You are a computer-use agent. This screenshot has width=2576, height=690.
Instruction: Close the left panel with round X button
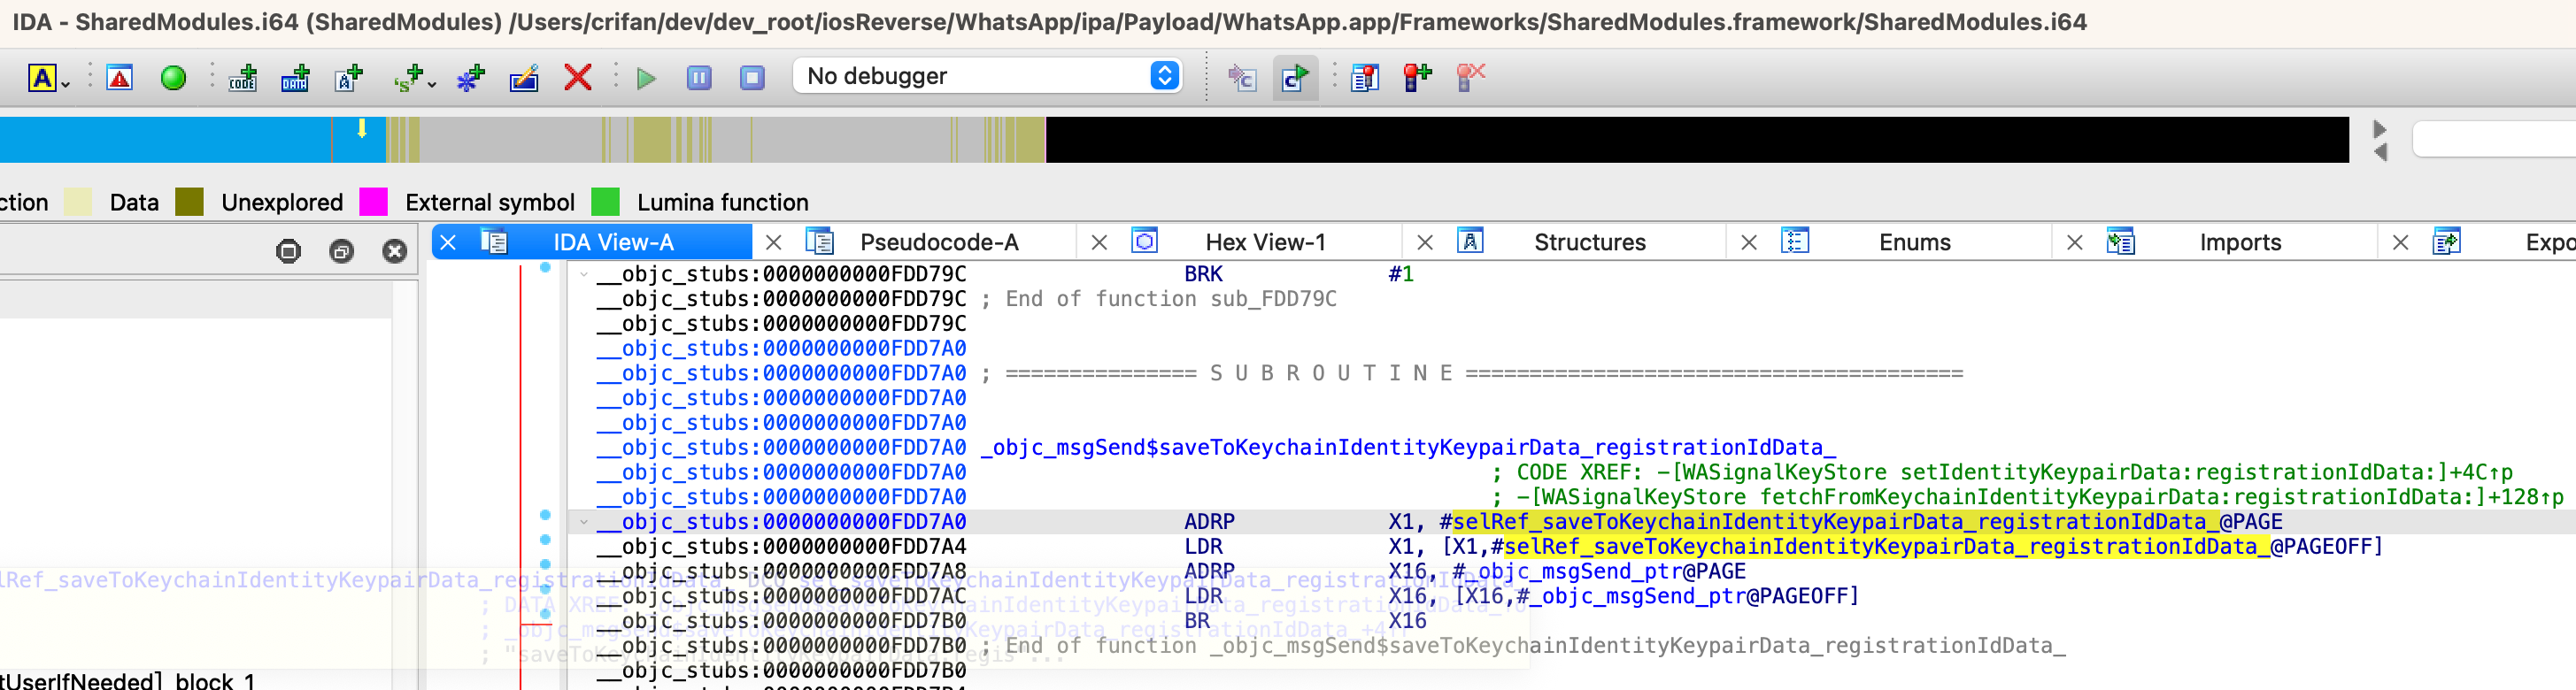[395, 251]
